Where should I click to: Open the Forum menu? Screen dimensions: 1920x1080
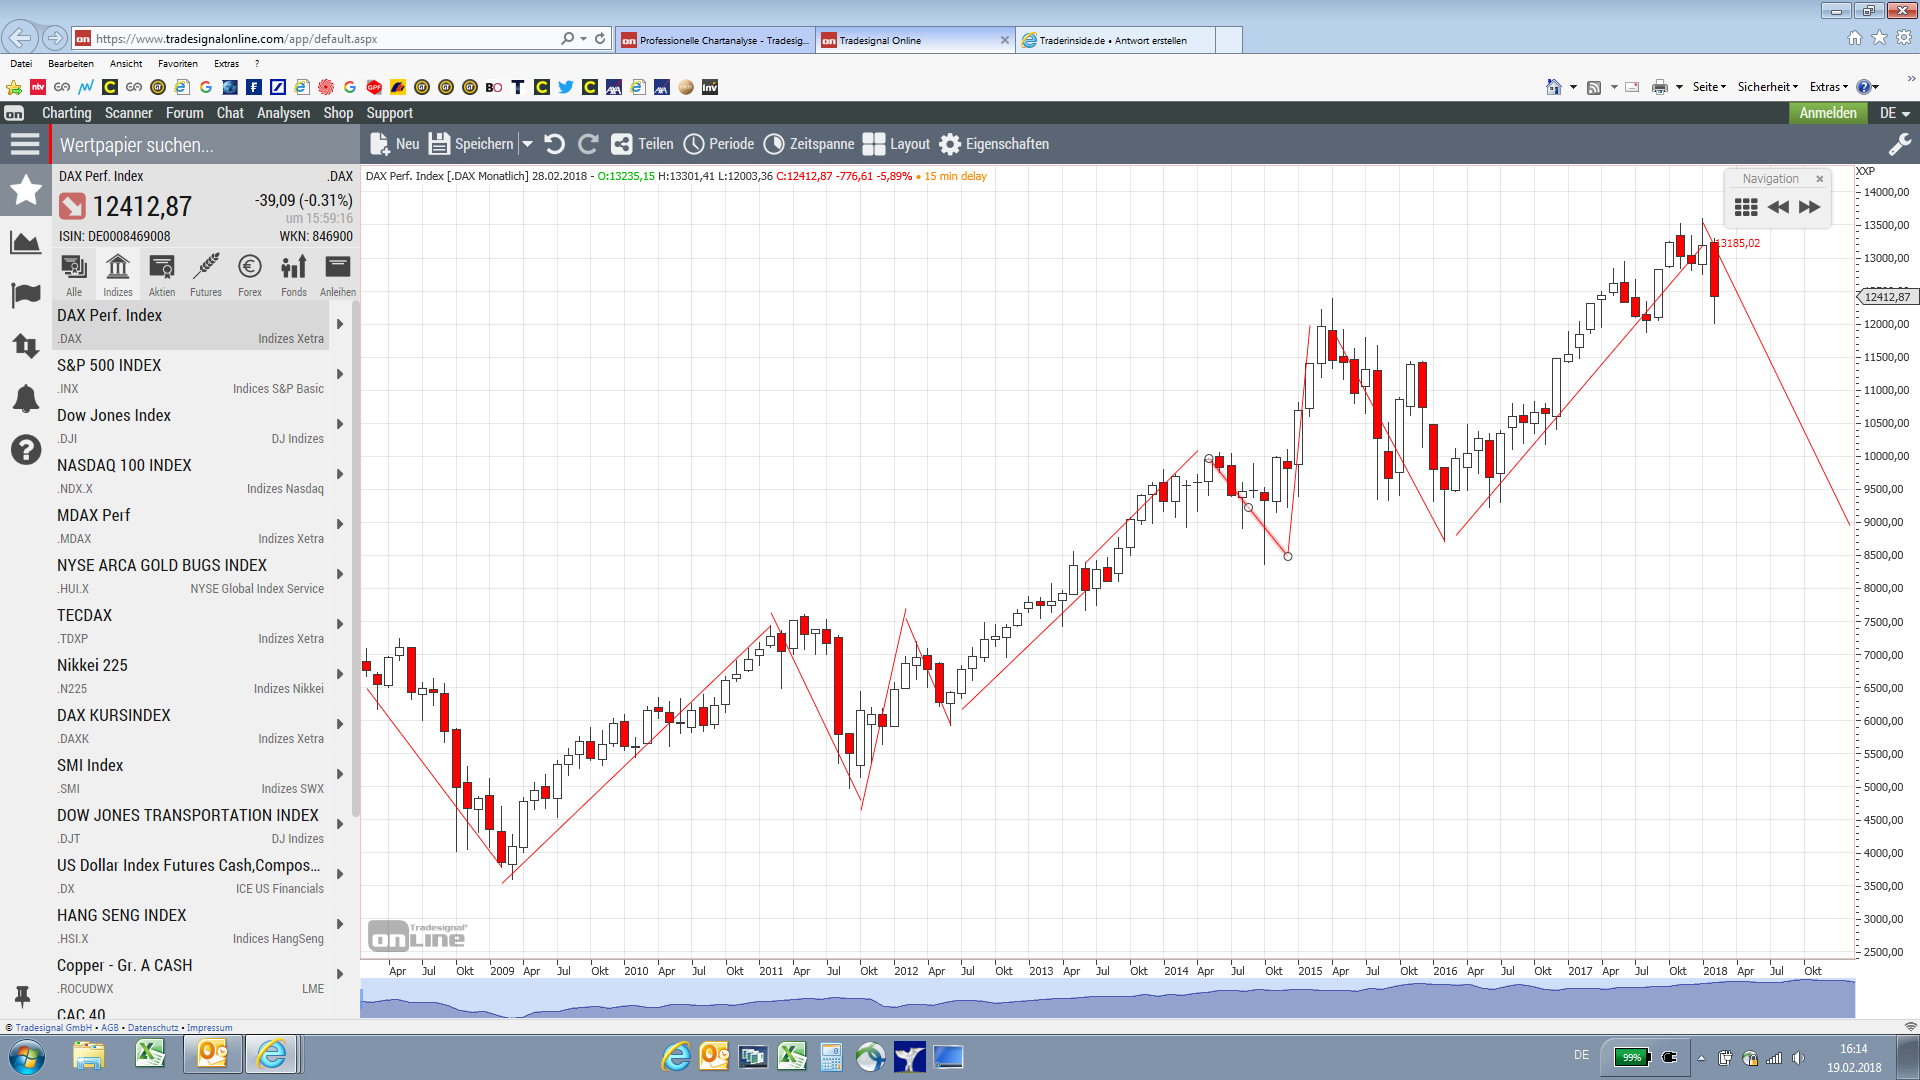(x=184, y=113)
